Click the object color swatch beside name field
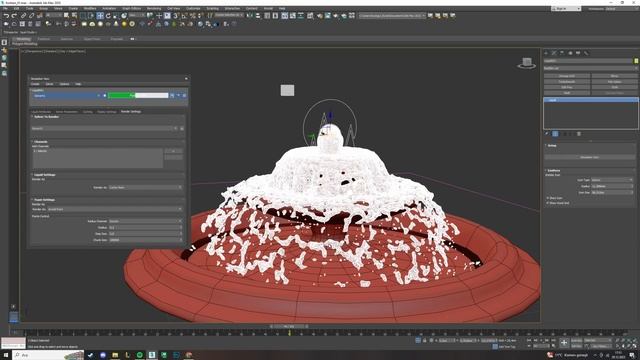The height and width of the screenshot is (360, 640). click(636, 61)
